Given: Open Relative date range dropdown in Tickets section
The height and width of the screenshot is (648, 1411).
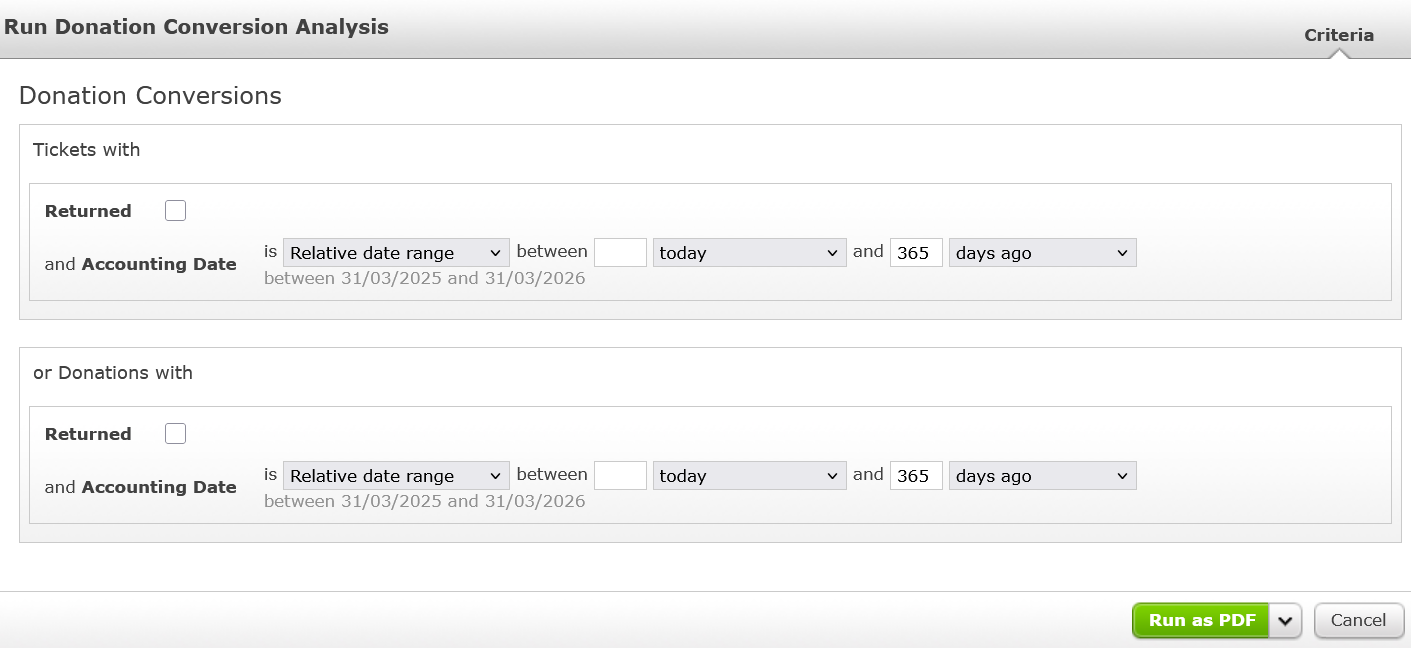Looking at the screenshot, I should (396, 253).
